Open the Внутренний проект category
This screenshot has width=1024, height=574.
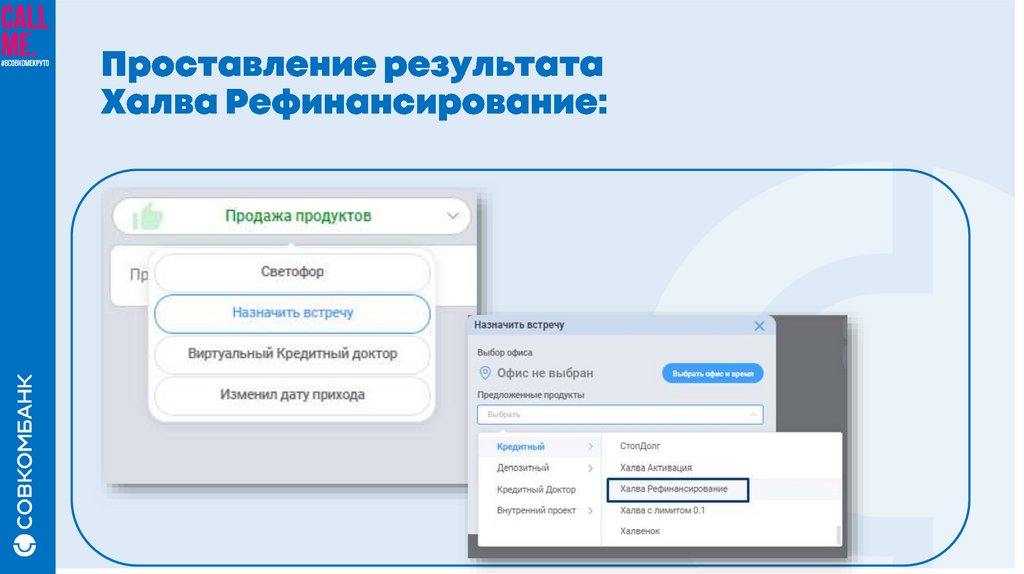pos(539,511)
